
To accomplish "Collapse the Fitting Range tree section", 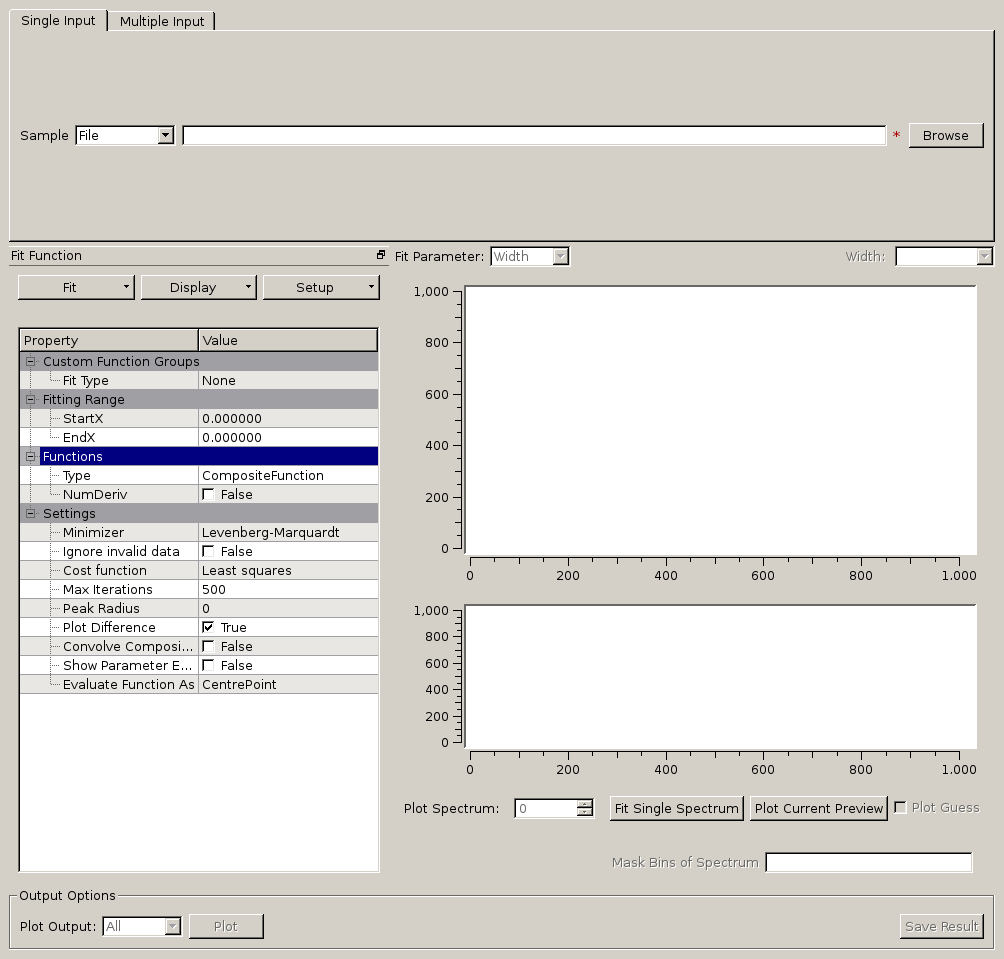I will pos(30,400).
